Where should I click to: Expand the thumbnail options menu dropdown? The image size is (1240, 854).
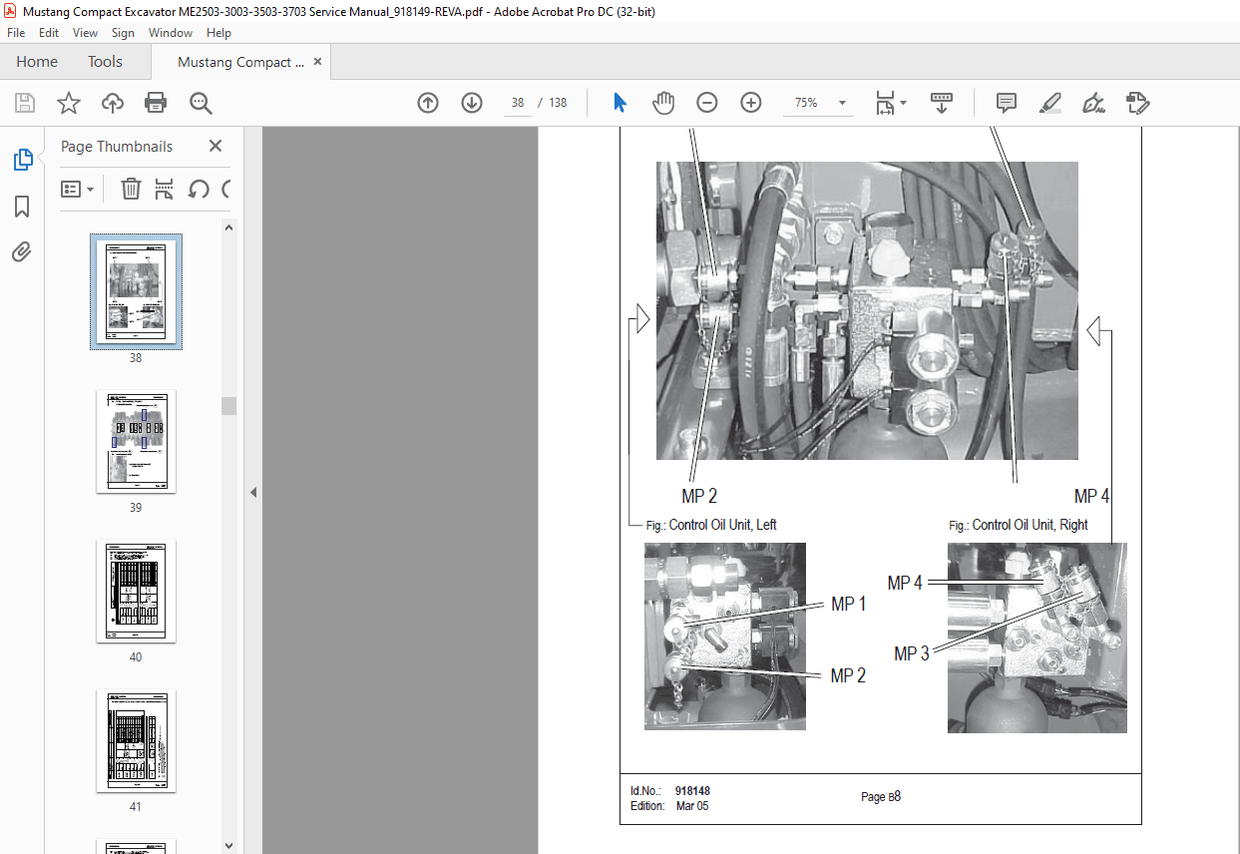tap(77, 189)
